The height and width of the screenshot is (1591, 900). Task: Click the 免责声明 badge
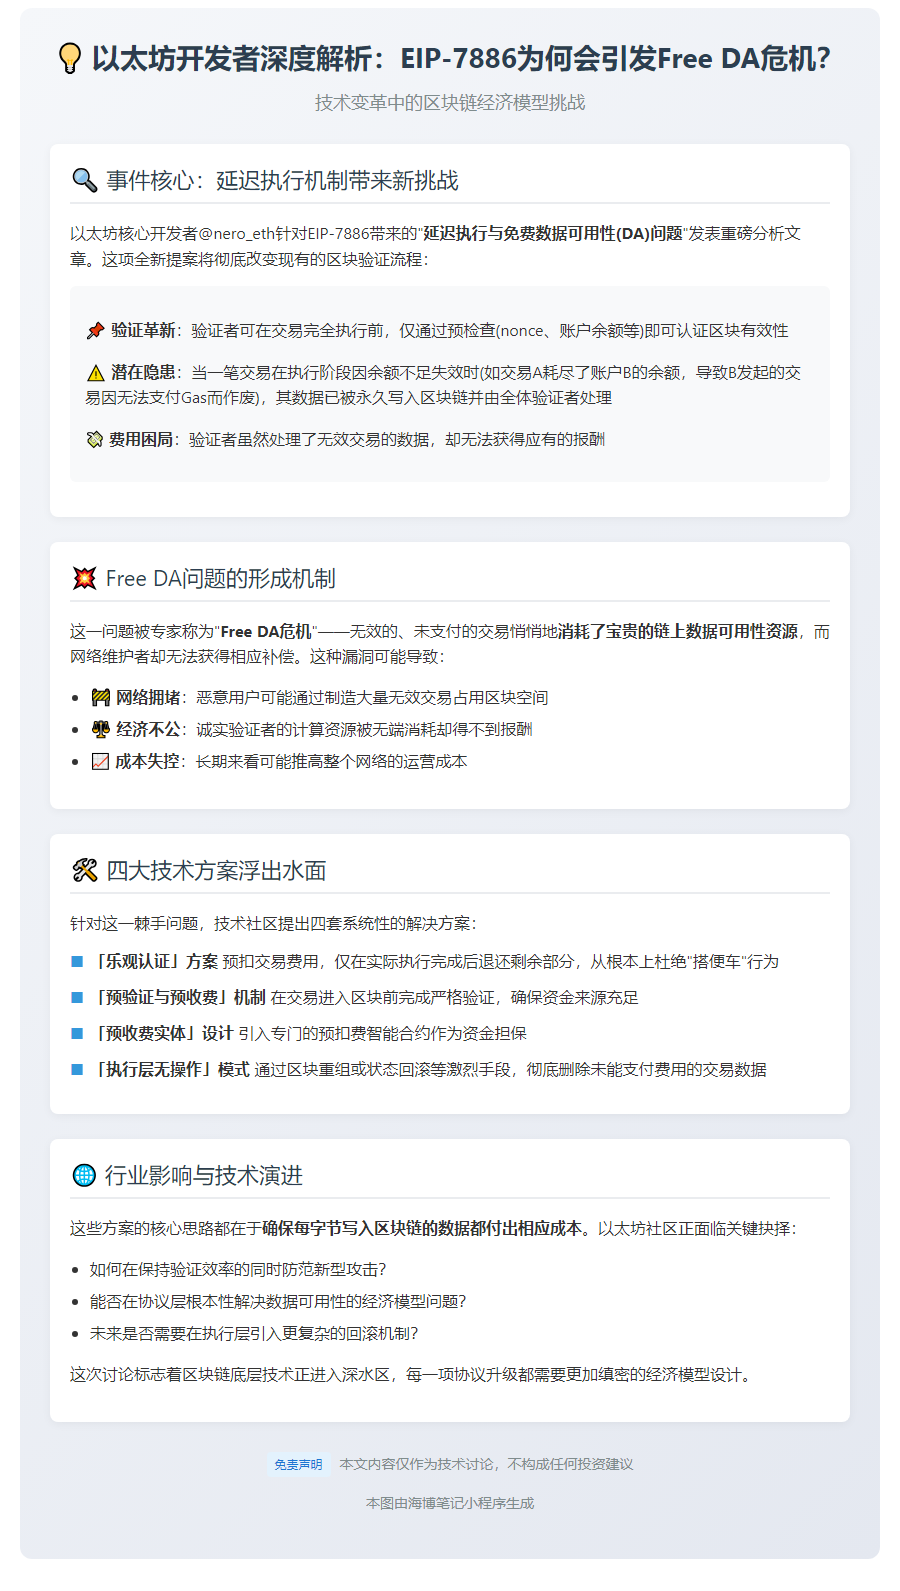coord(298,1464)
